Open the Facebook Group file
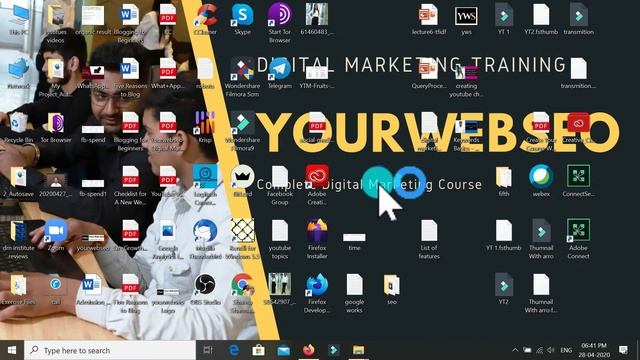 [280, 184]
